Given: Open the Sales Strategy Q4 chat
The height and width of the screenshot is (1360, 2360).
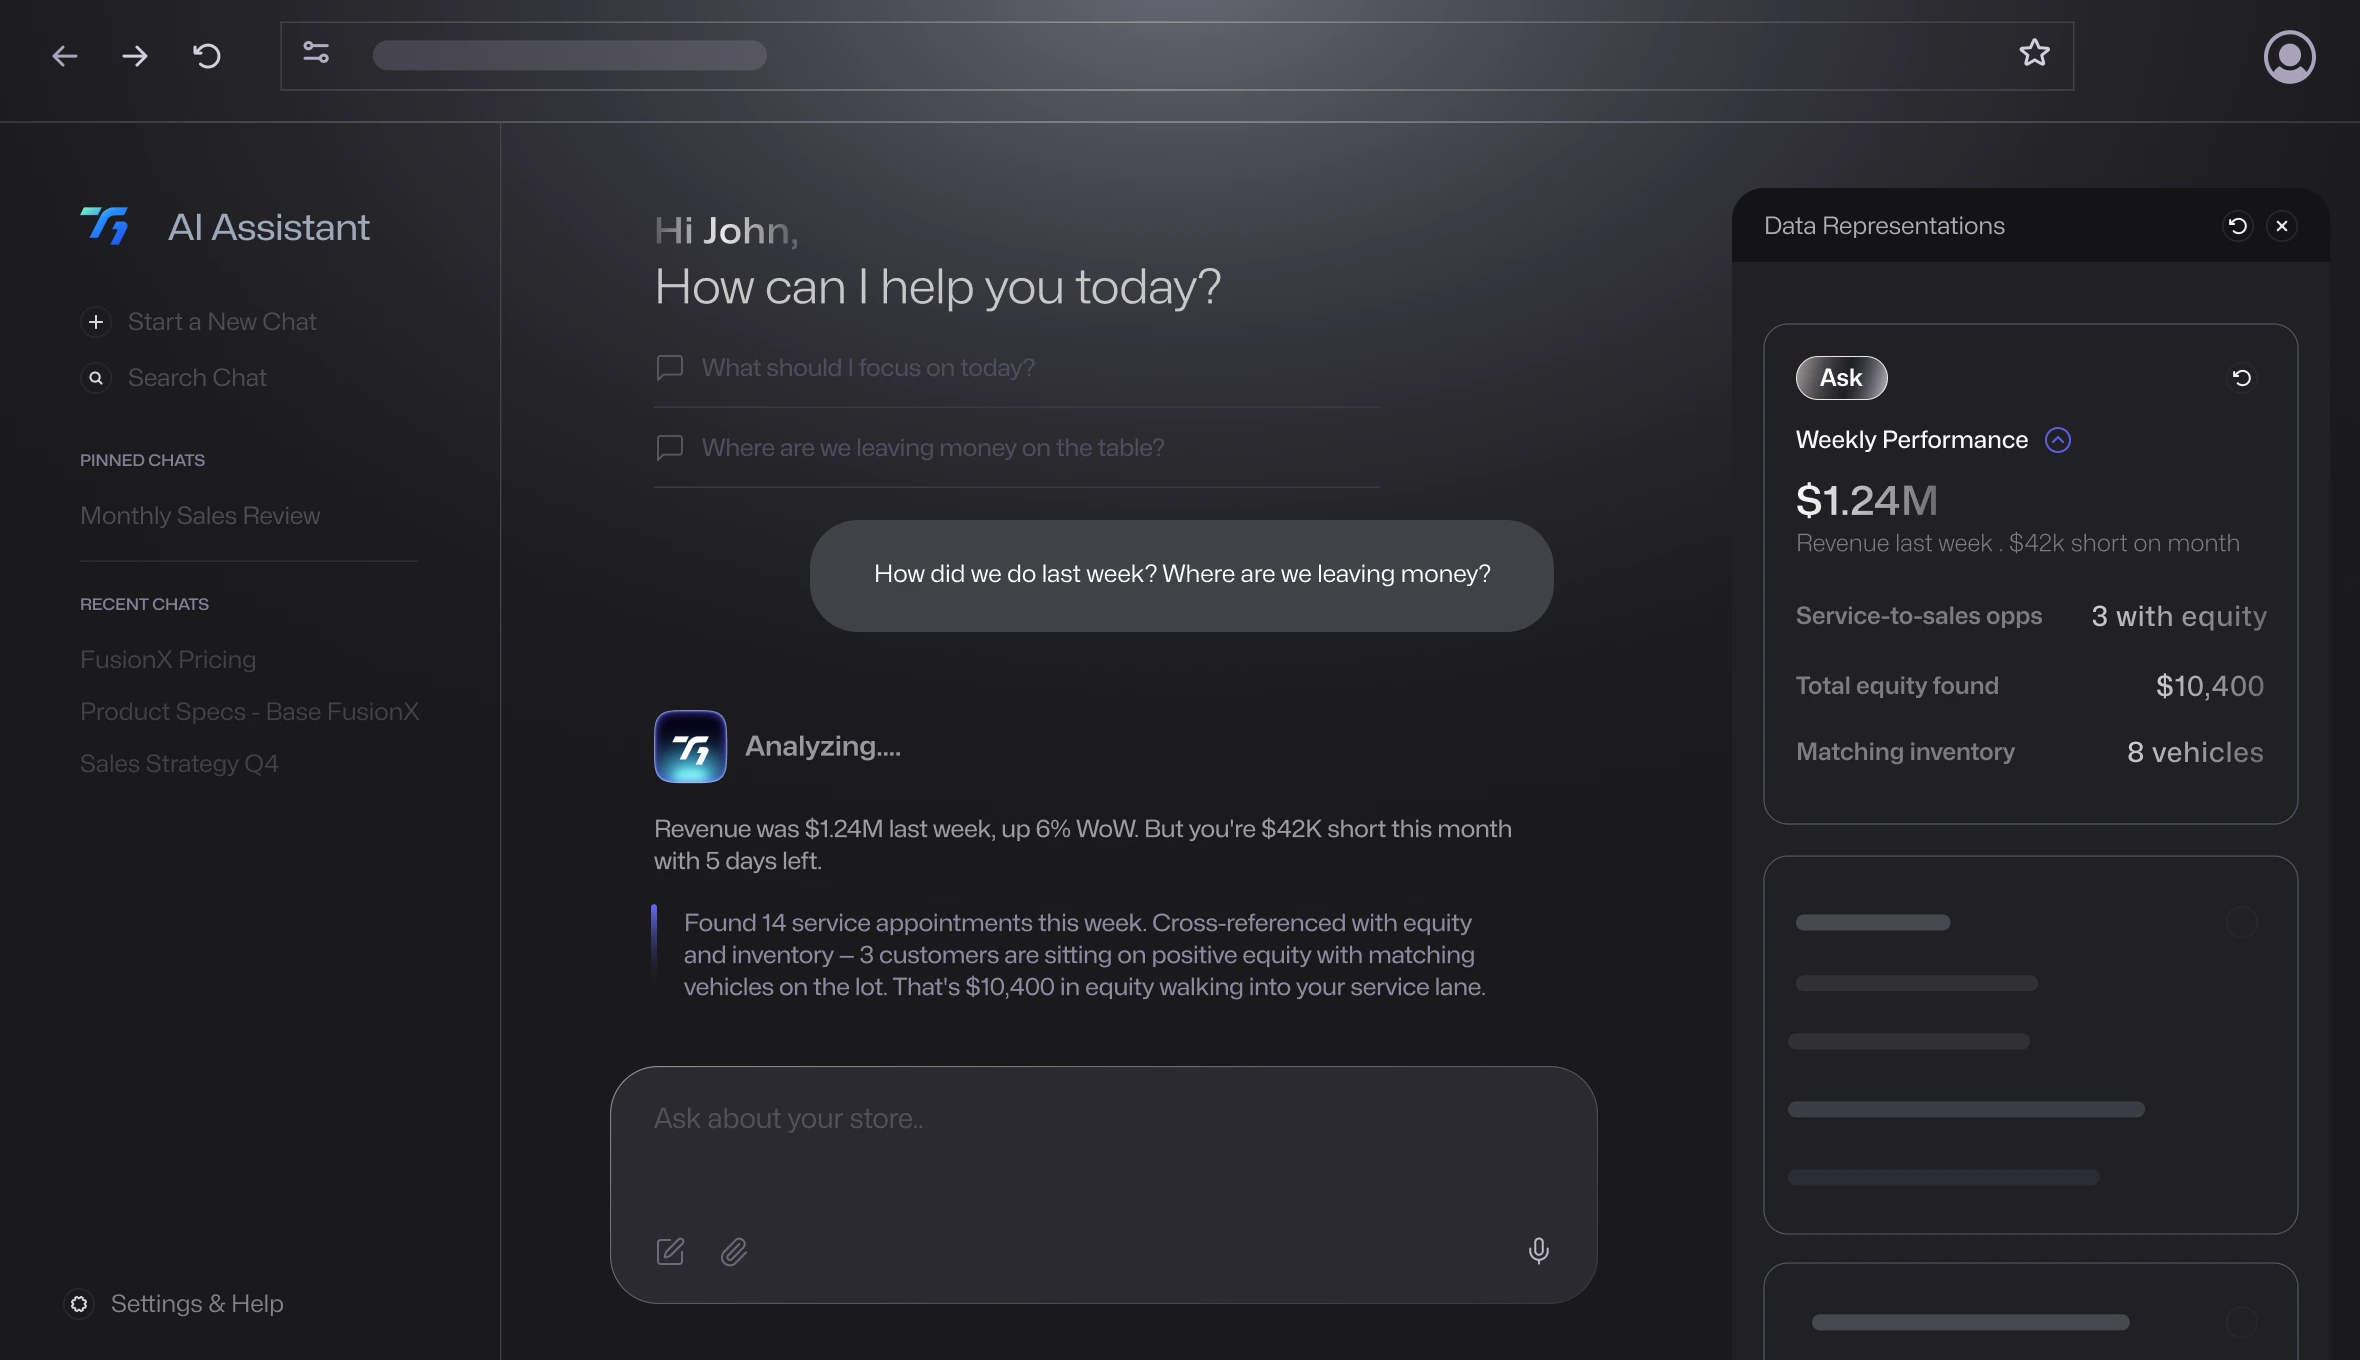Looking at the screenshot, I should [x=179, y=764].
